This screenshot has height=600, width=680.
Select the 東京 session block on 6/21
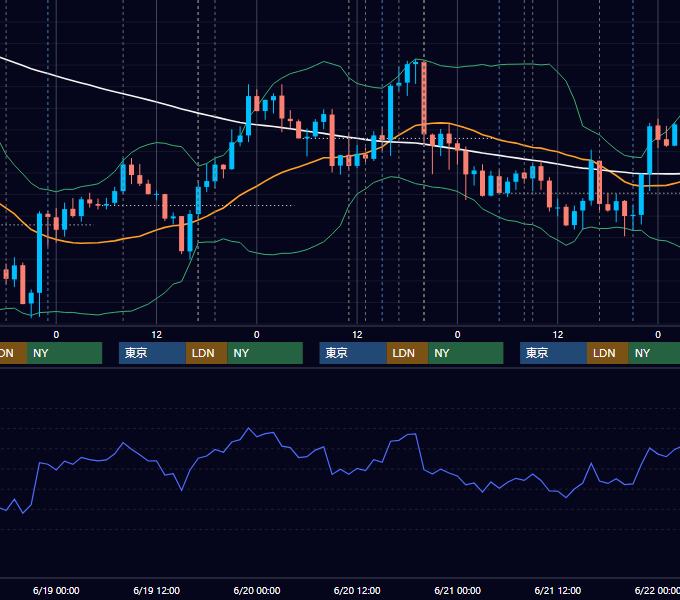(x=553, y=353)
